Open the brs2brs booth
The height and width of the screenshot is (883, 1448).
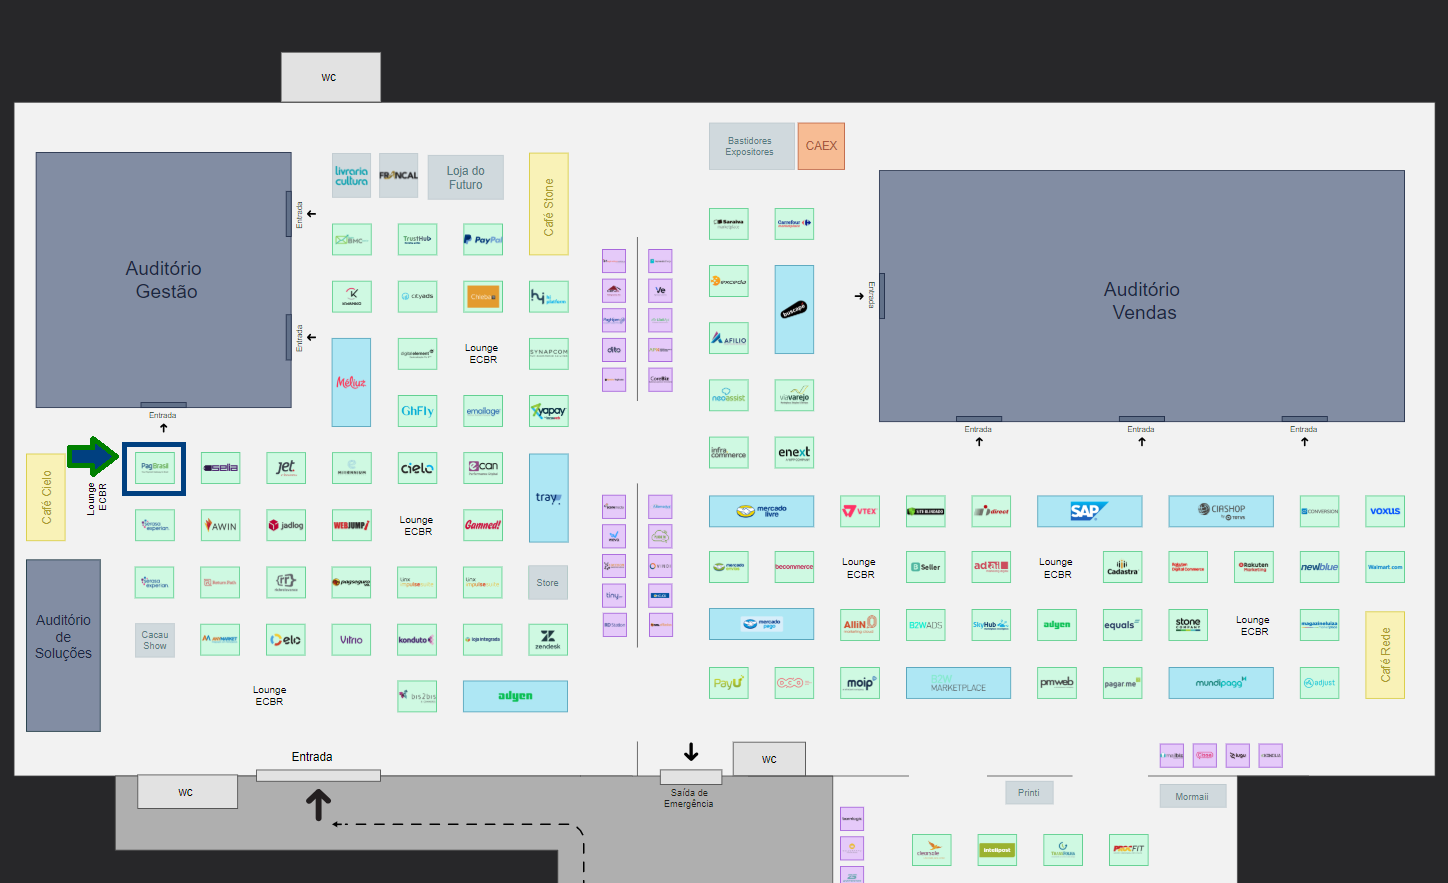(x=417, y=697)
